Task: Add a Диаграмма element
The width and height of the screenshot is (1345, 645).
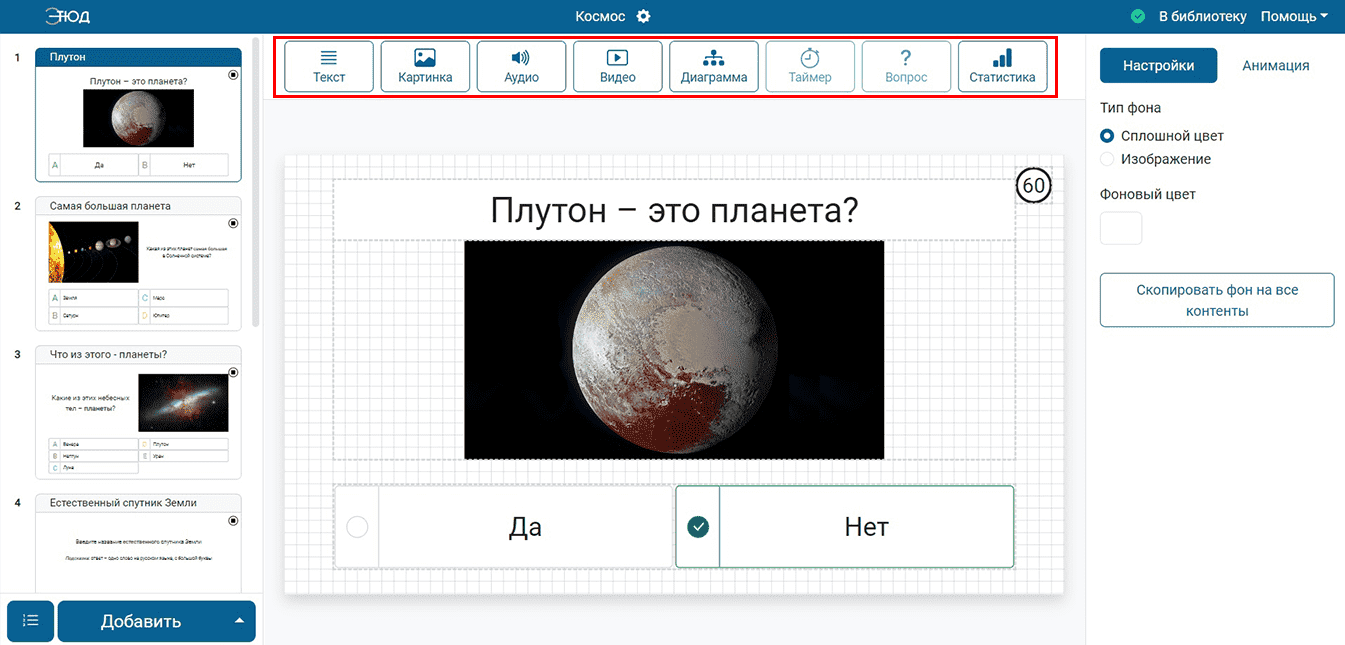Action: (714, 67)
